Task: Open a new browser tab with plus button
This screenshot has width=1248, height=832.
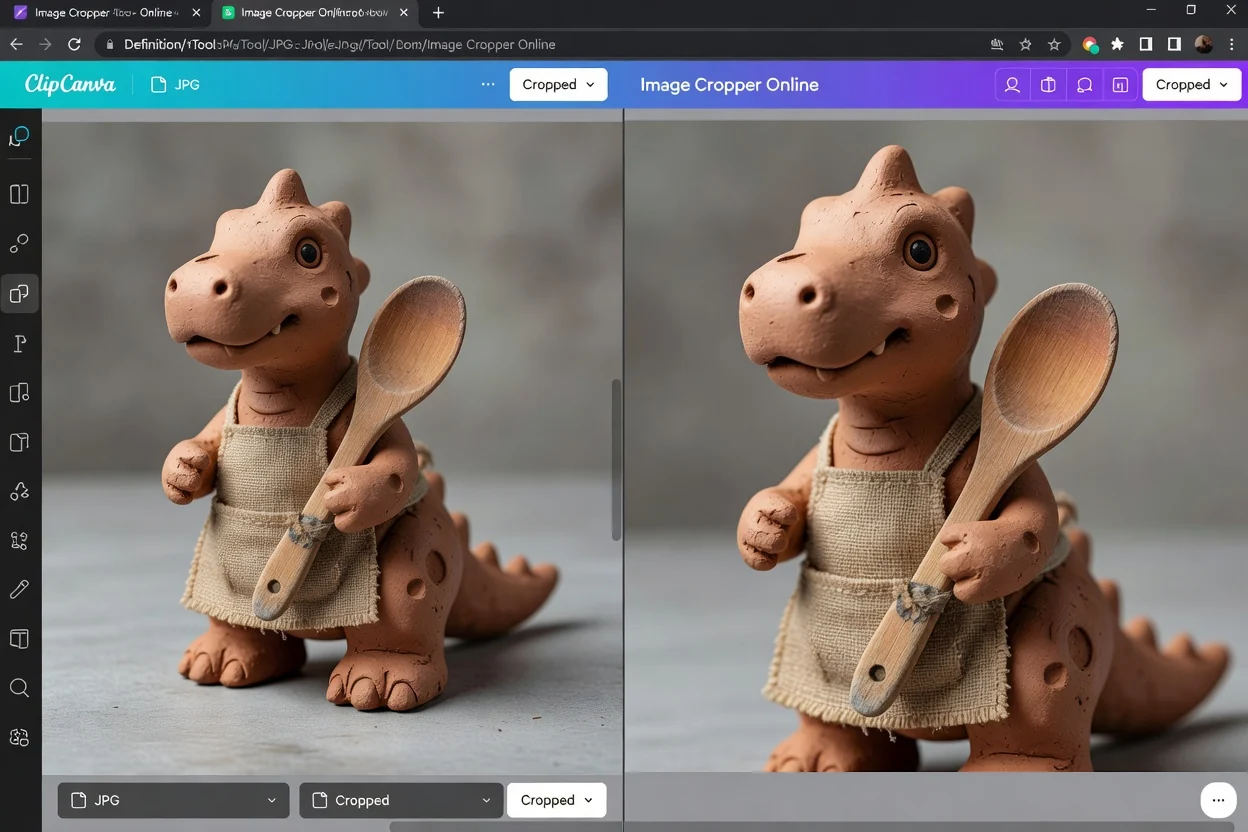Action: [438, 13]
